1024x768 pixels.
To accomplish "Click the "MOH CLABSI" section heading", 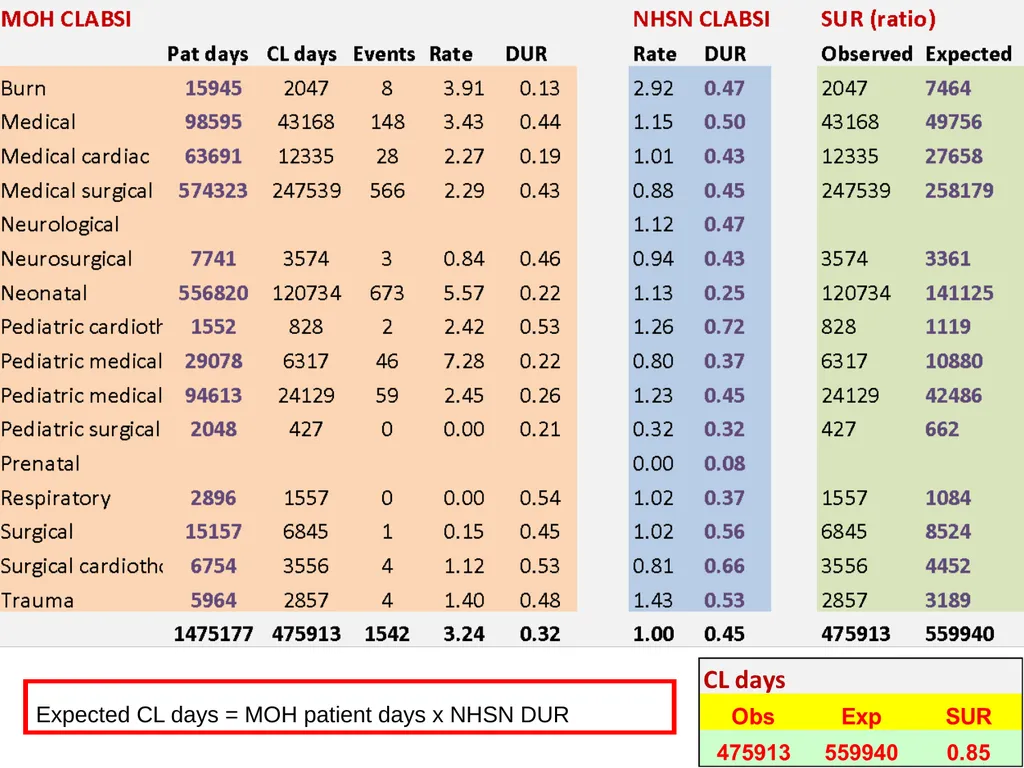I will (x=66, y=19).
